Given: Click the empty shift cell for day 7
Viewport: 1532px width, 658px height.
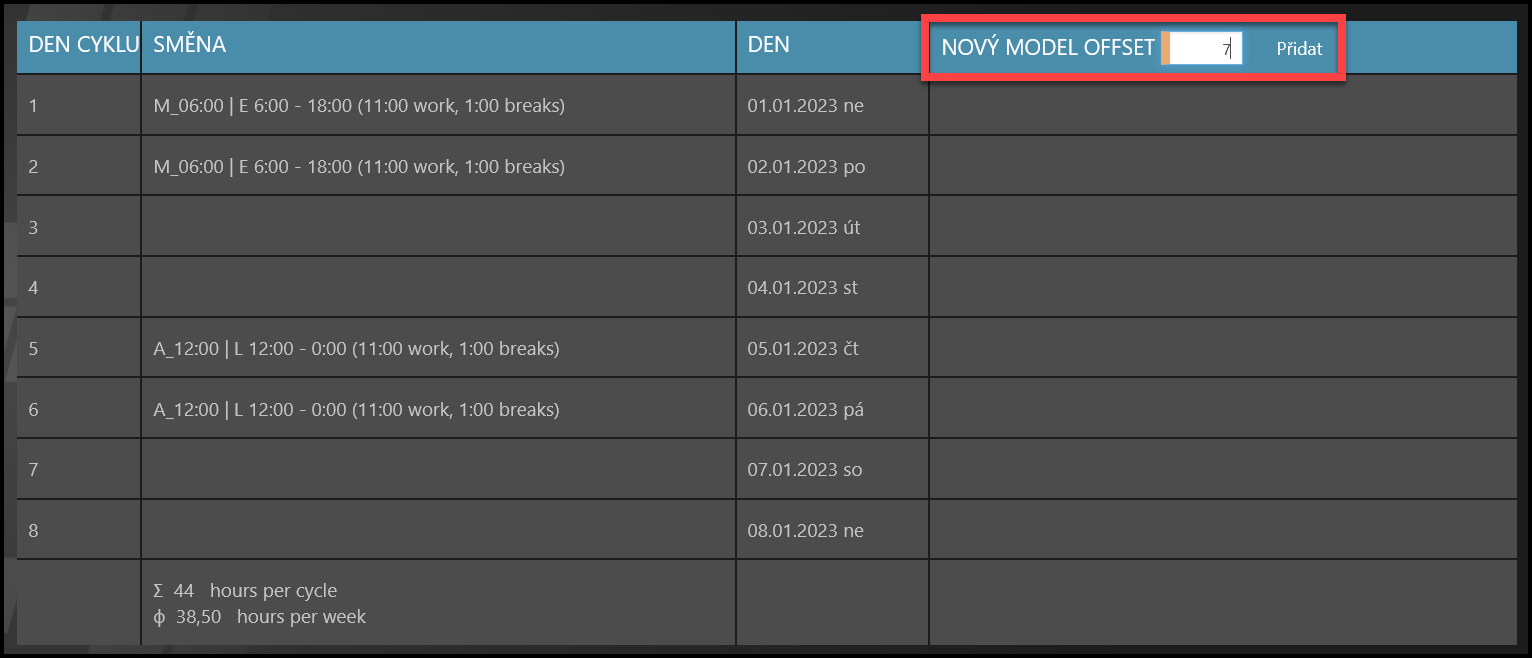Looking at the screenshot, I should pyautogui.click(x=438, y=470).
